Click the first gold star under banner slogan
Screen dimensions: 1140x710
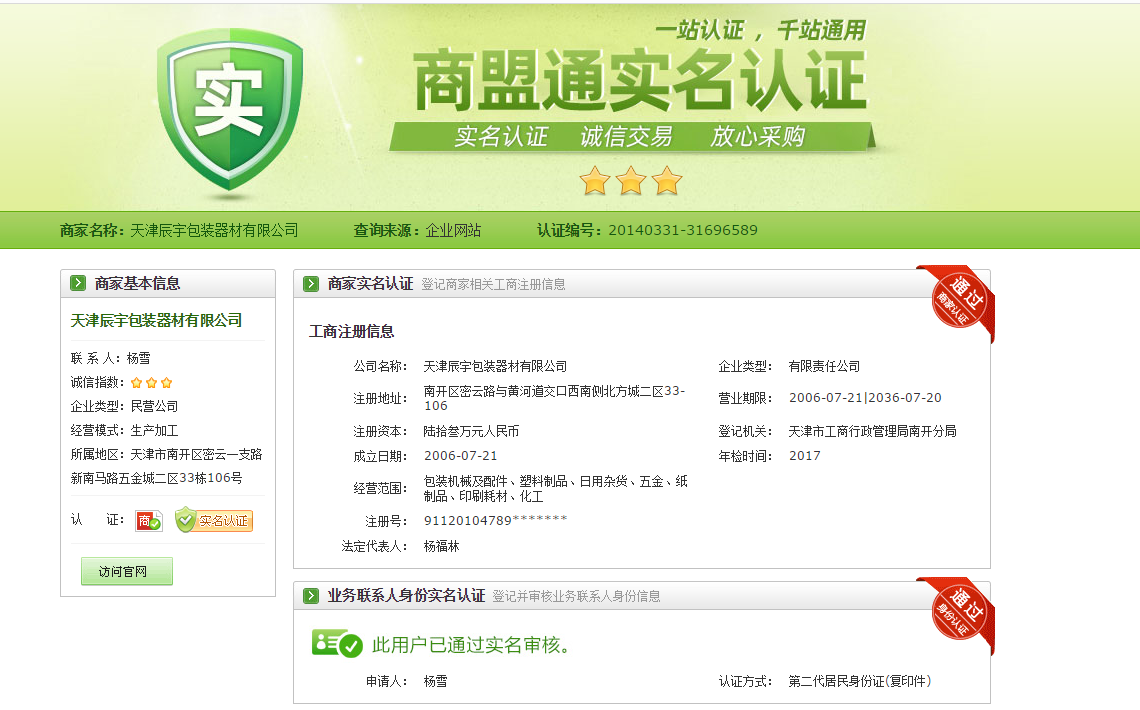pyautogui.click(x=595, y=181)
